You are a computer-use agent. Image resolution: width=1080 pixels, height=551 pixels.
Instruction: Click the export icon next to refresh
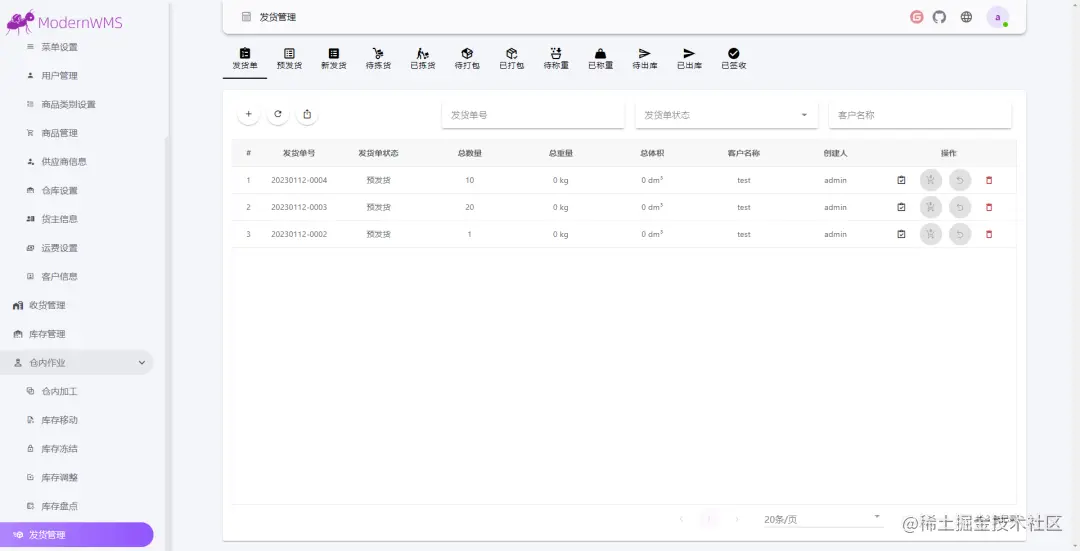tap(307, 114)
